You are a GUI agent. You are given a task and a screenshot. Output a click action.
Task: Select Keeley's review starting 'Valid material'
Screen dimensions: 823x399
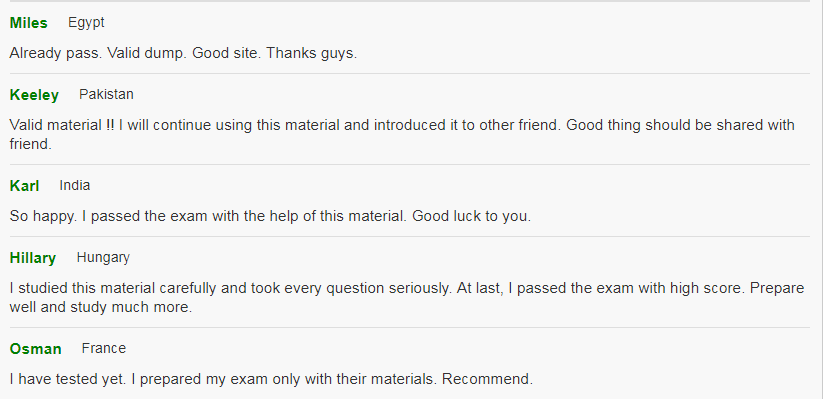(x=402, y=134)
